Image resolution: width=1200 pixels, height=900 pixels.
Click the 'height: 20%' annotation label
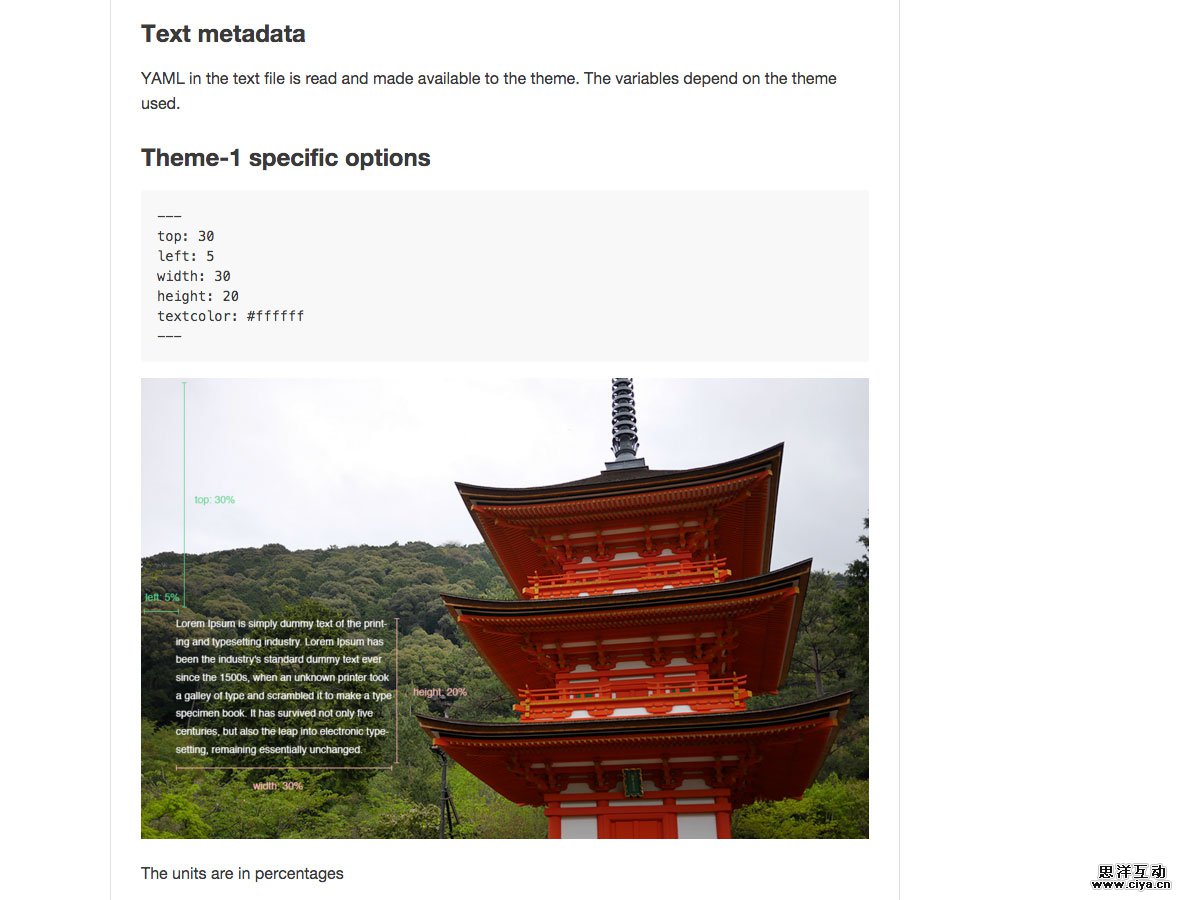(440, 692)
